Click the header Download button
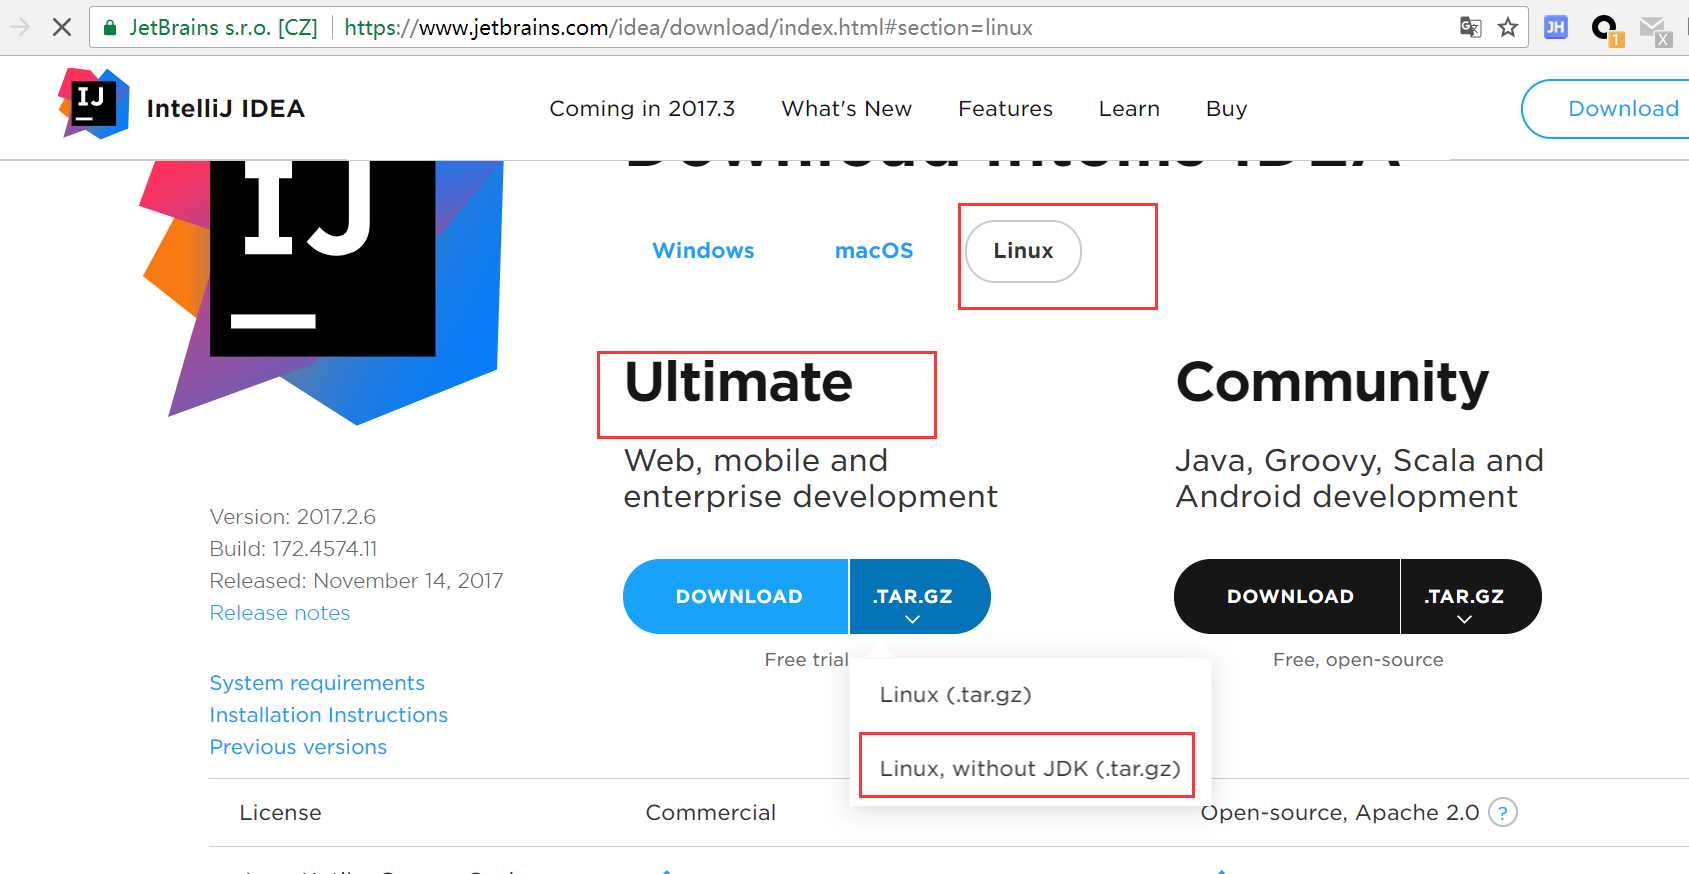Image resolution: width=1689 pixels, height=874 pixels. [1606, 108]
